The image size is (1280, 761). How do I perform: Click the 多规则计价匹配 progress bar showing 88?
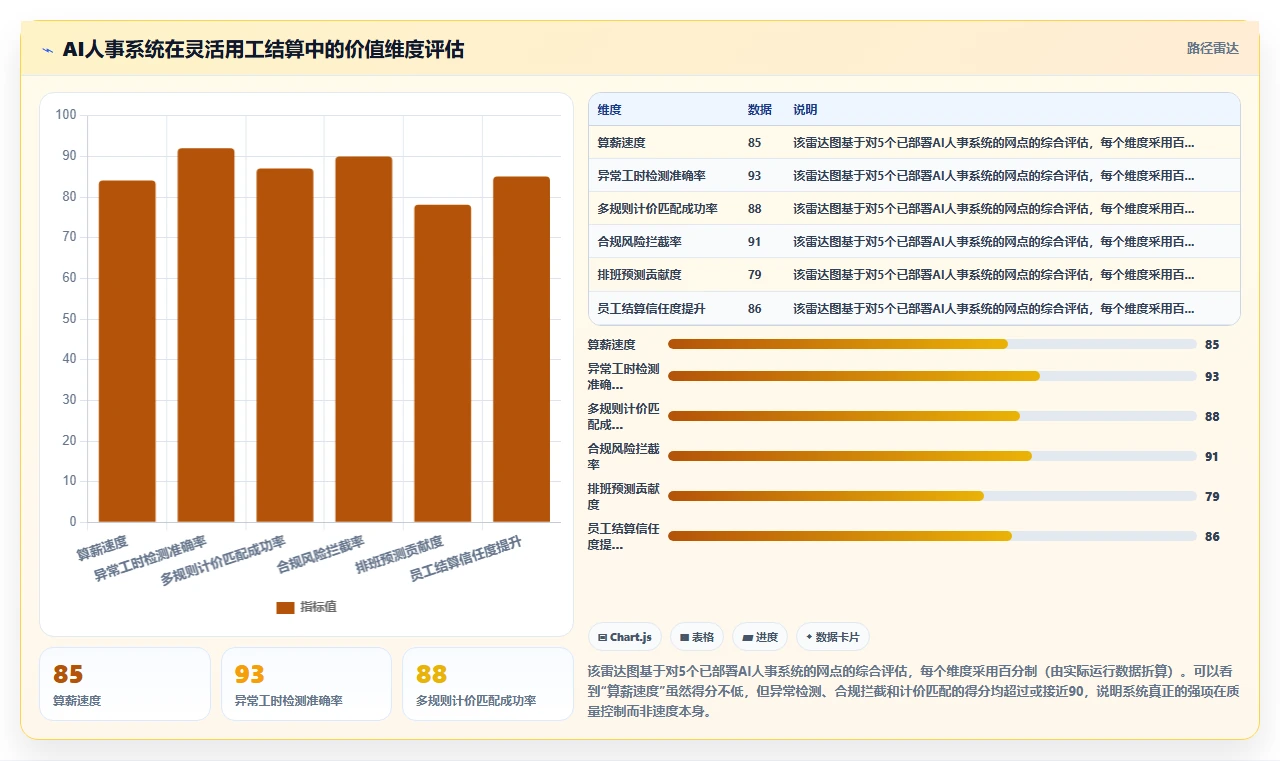click(x=932, y=416)
